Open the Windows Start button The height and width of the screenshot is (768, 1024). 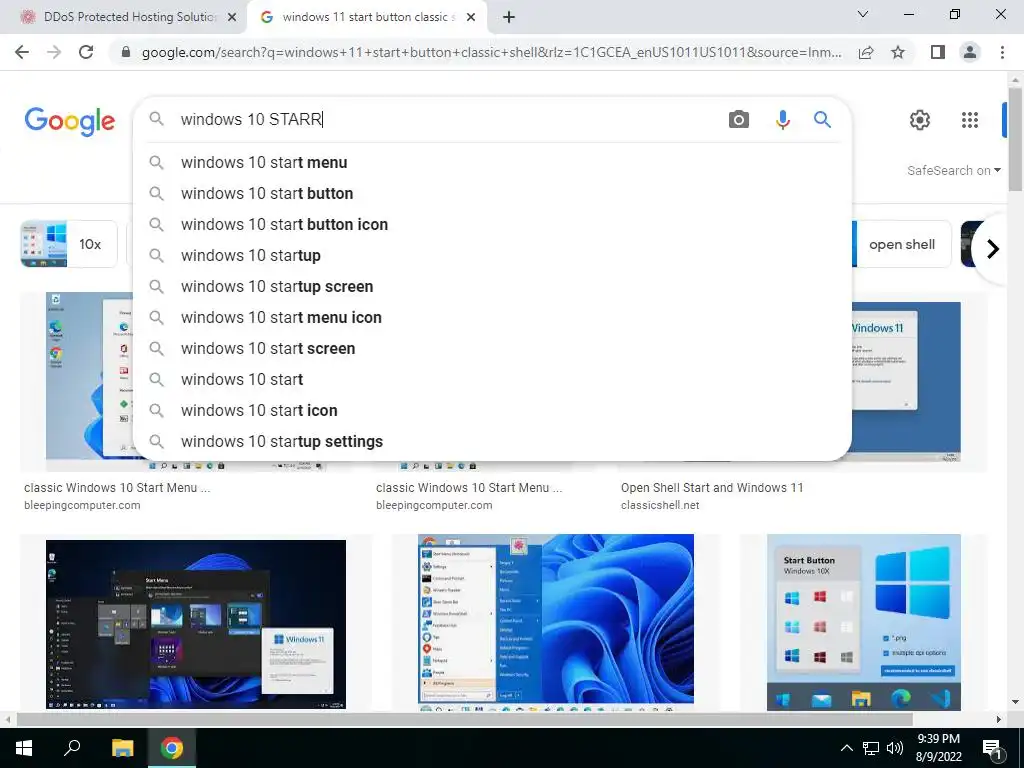coord(24,748)
